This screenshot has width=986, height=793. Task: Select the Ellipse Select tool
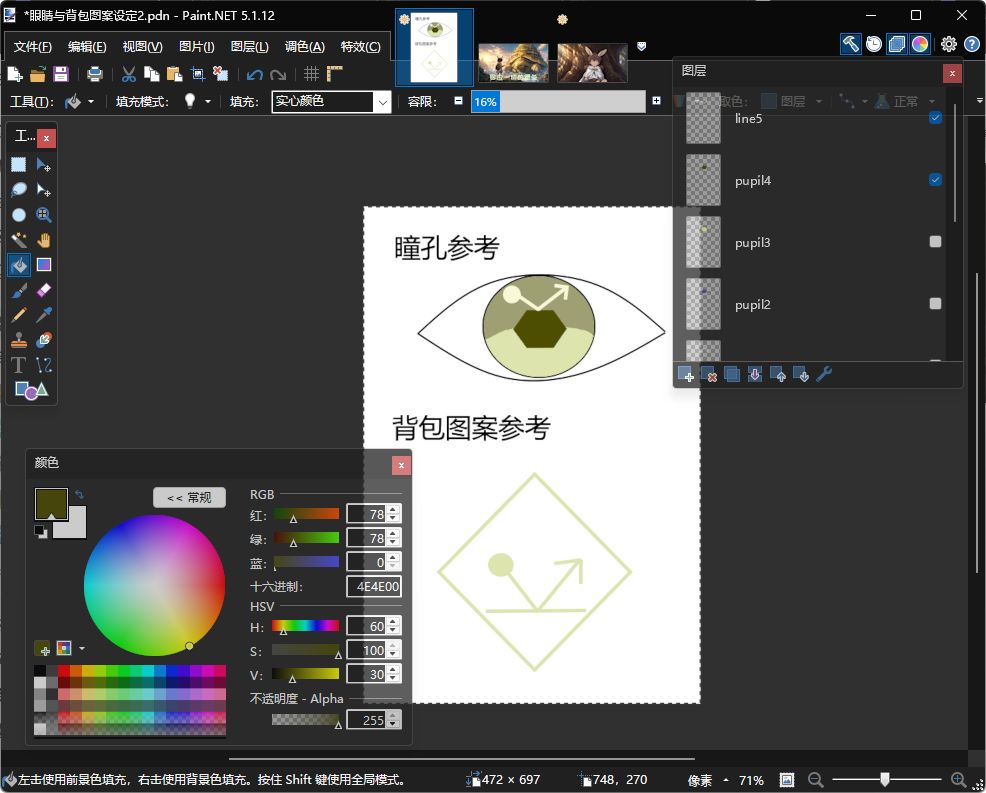(19, 215)
